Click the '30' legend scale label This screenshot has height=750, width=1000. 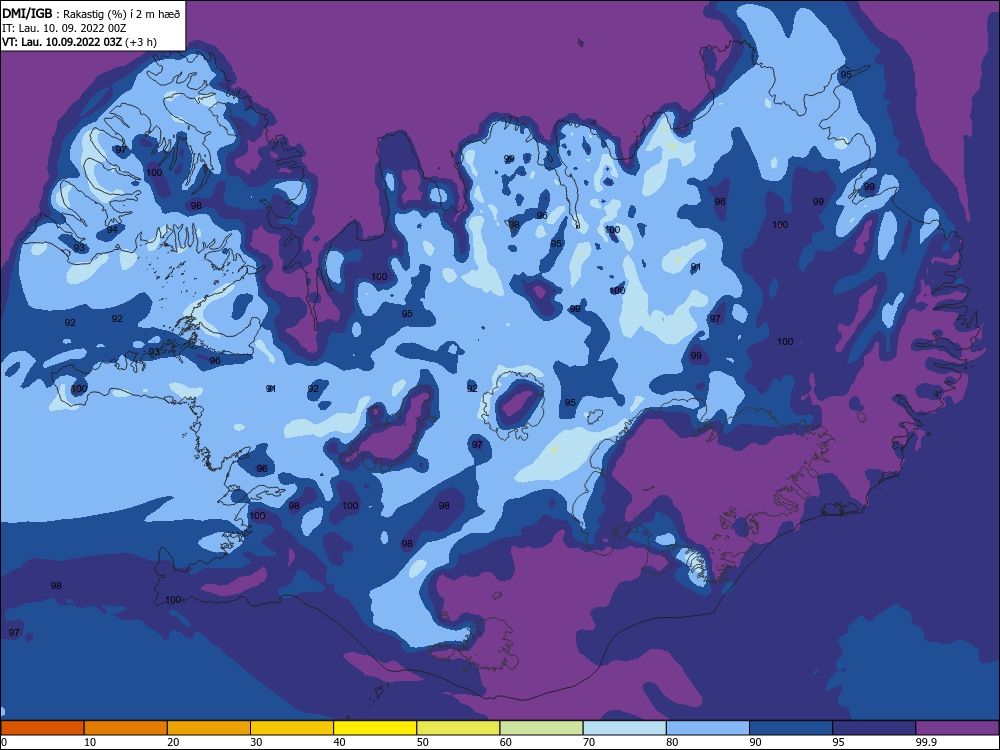256,742
